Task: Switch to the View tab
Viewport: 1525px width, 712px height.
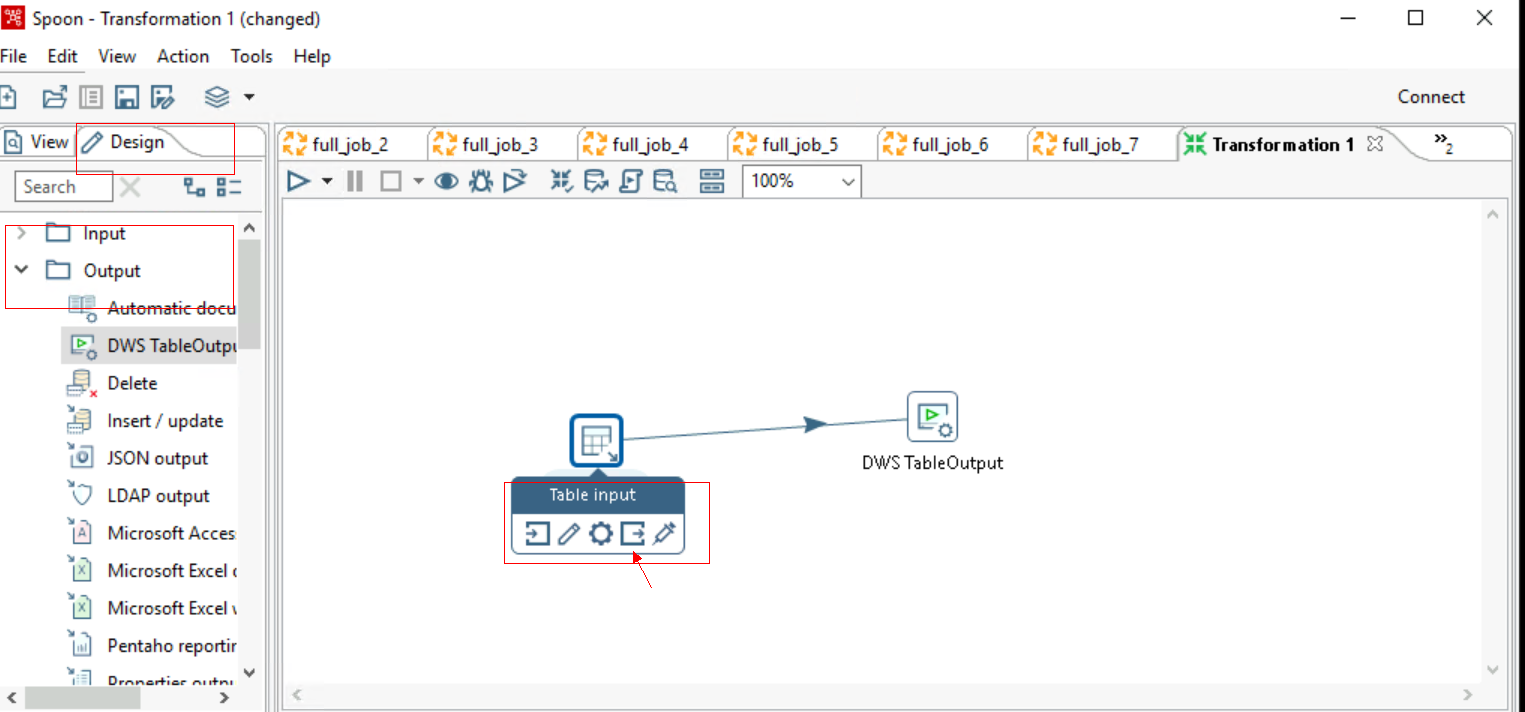Action: click(38, 142)
